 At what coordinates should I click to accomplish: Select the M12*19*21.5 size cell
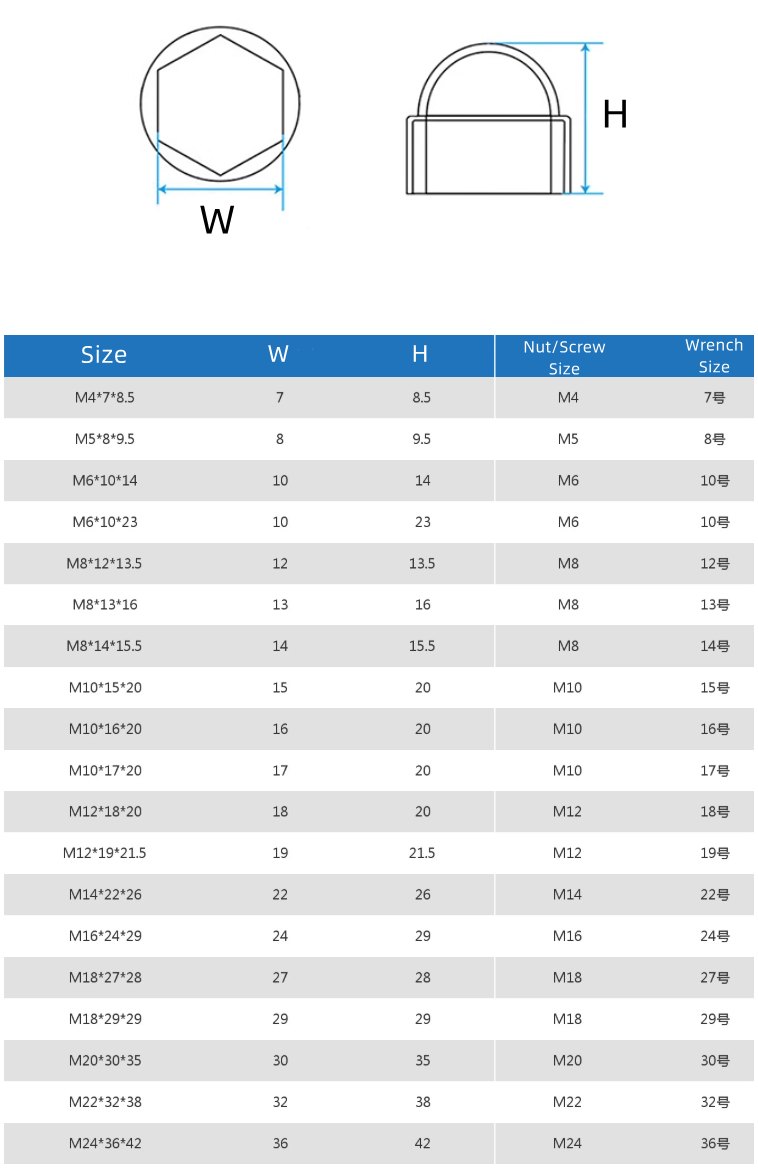click(x=104, y=853)
